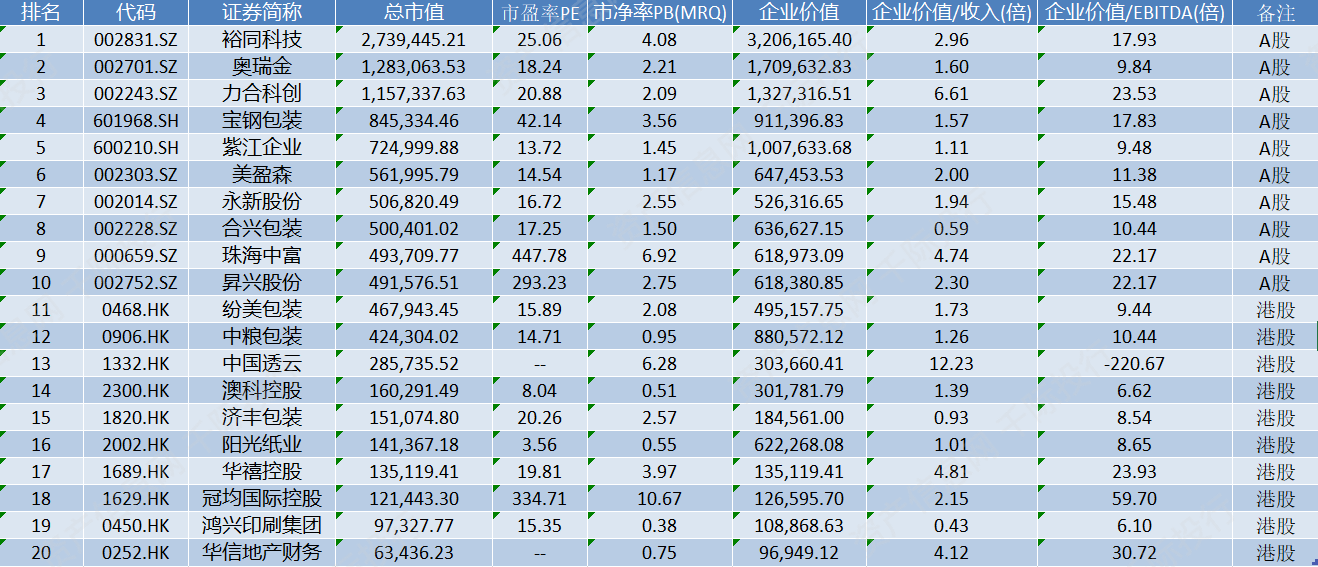Select the 合兴包装 cell
Viewport: 1318px width, 567px height.
tap(261, 229)
